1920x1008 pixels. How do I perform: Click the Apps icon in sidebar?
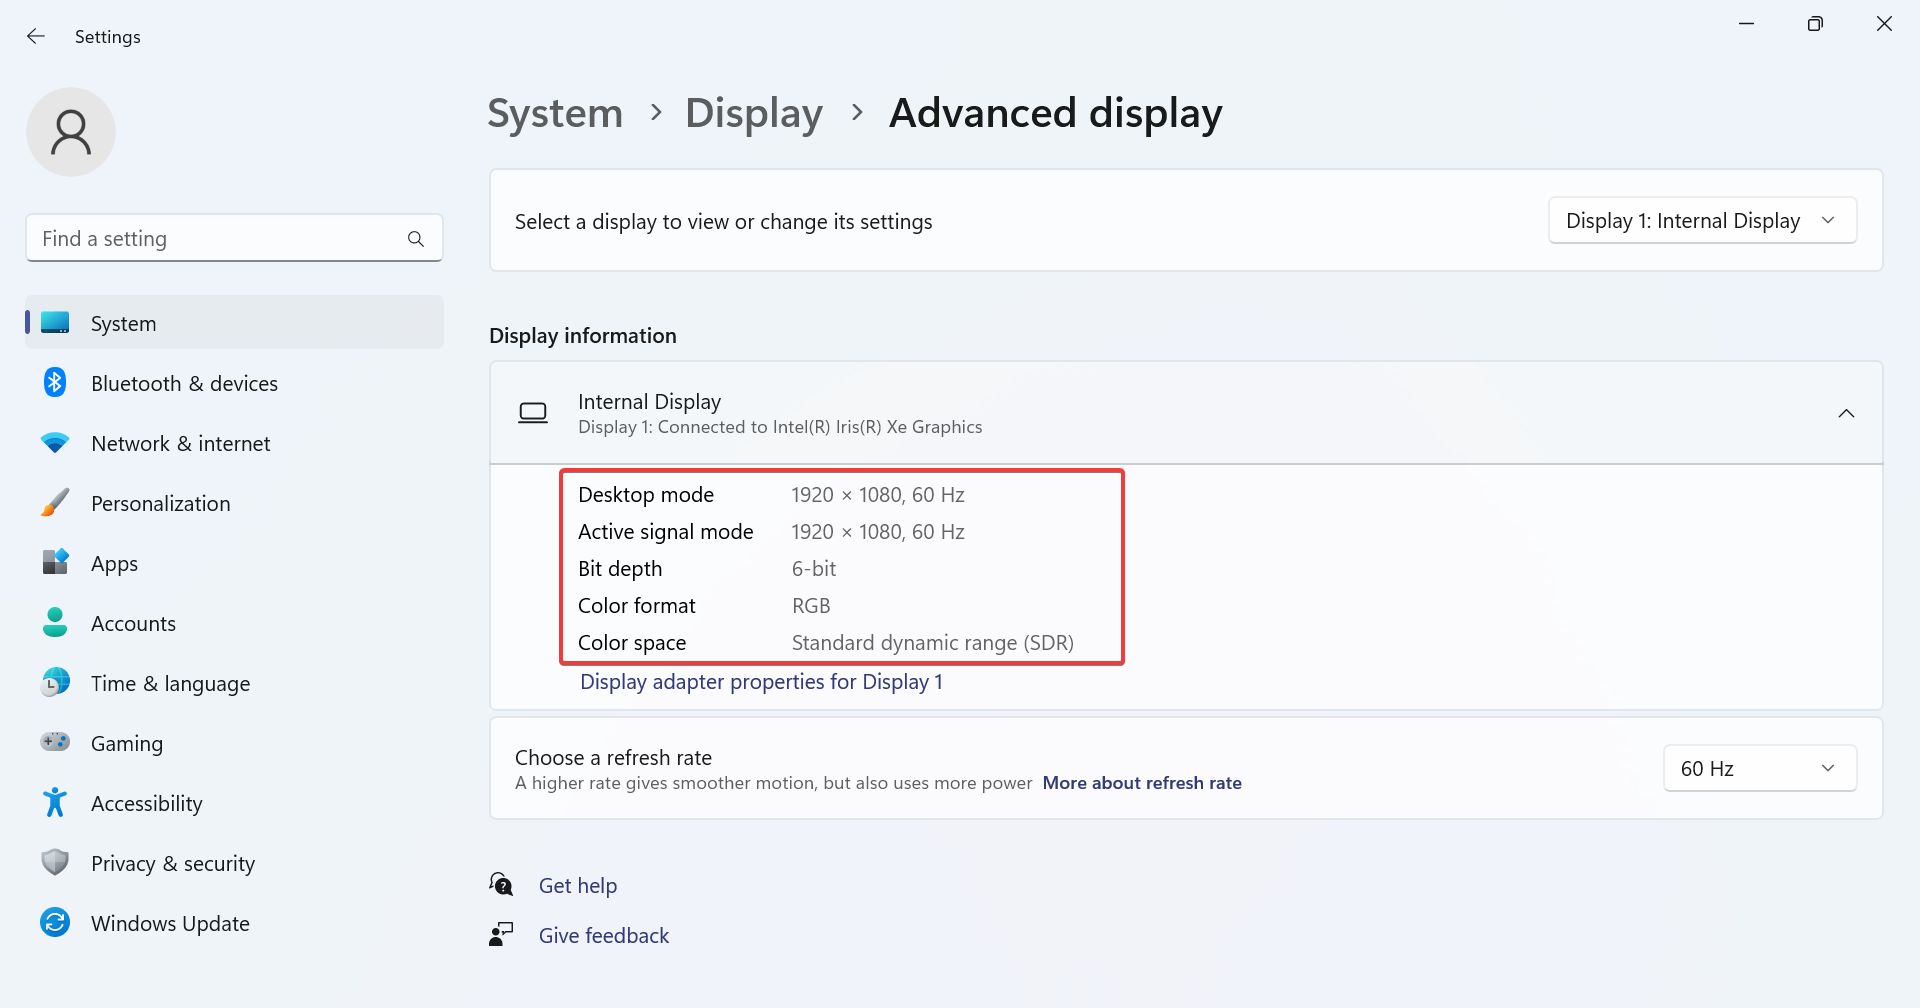[x=55, y=562]
